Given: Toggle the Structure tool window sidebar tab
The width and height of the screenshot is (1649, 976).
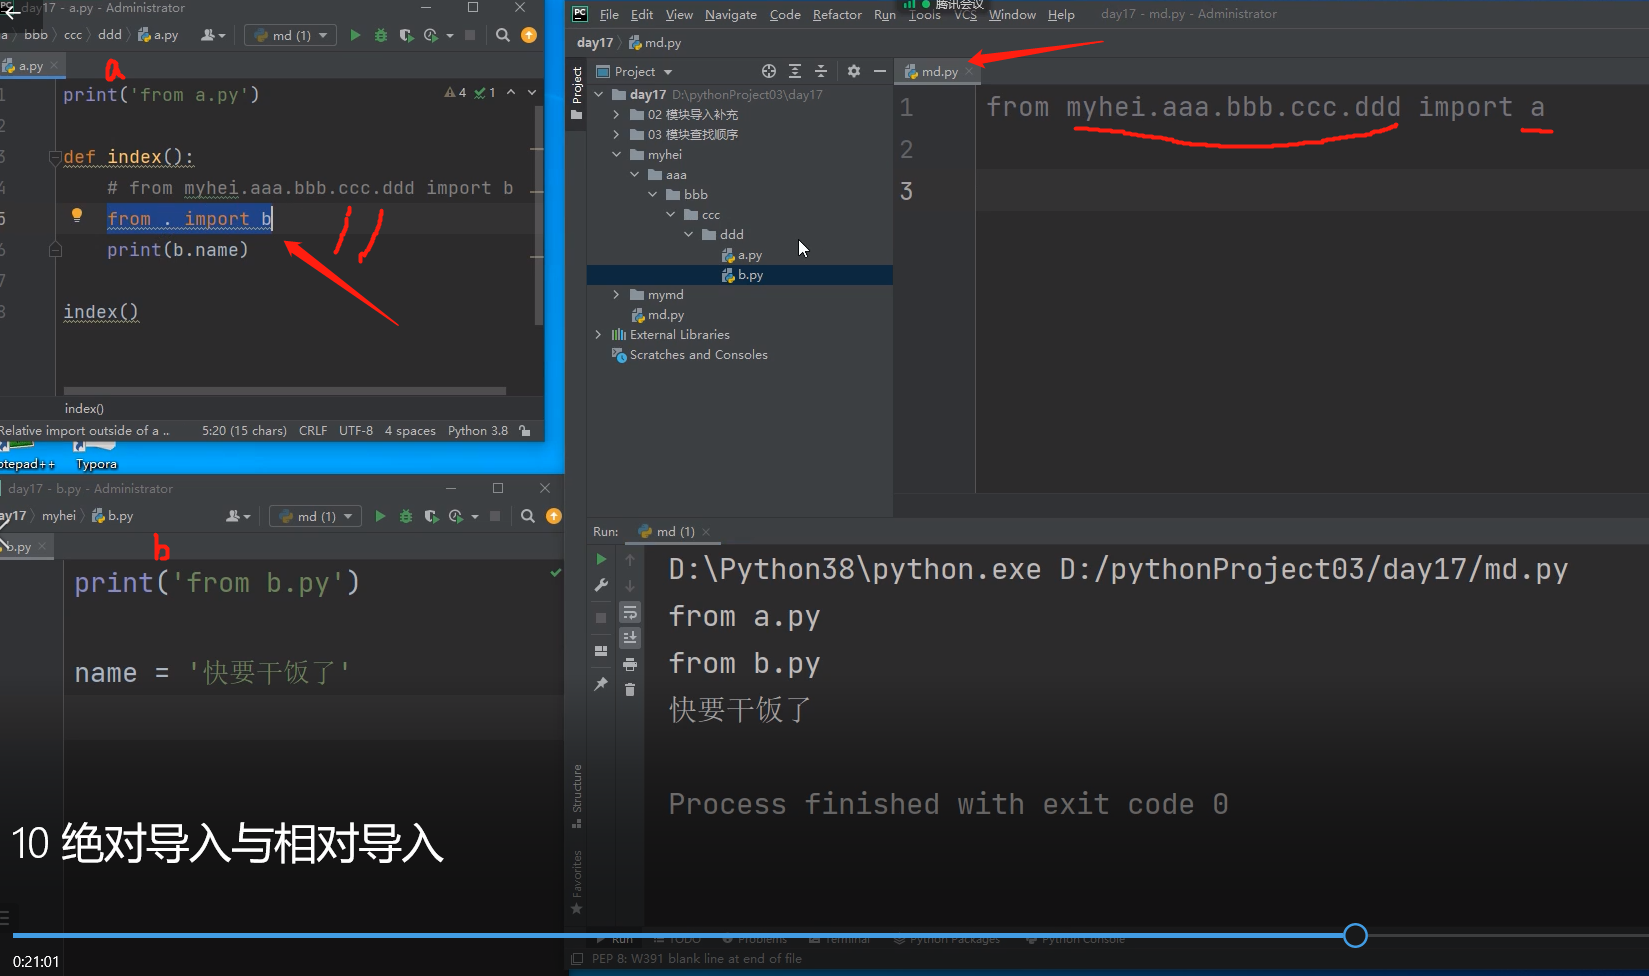Looking at the screenshot, I should (x=577, y=796).
